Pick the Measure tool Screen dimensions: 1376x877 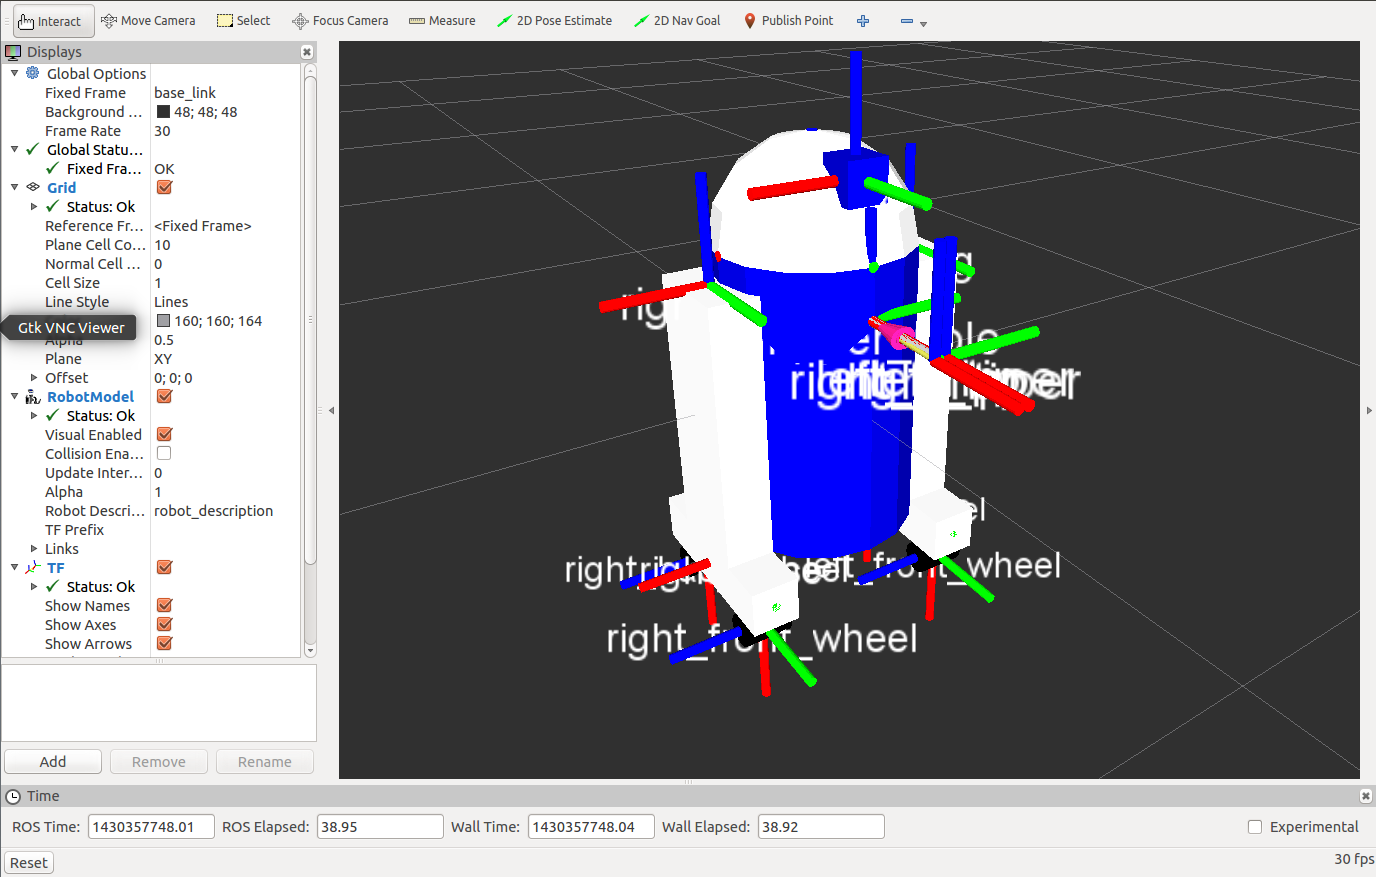[442, 21]
